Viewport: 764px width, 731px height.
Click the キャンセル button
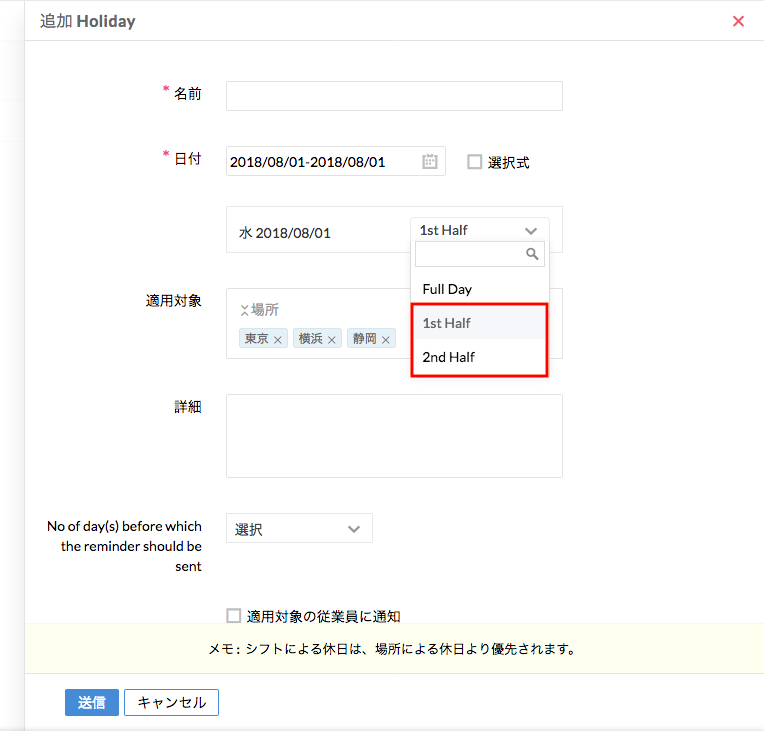[x=171, y=703]
